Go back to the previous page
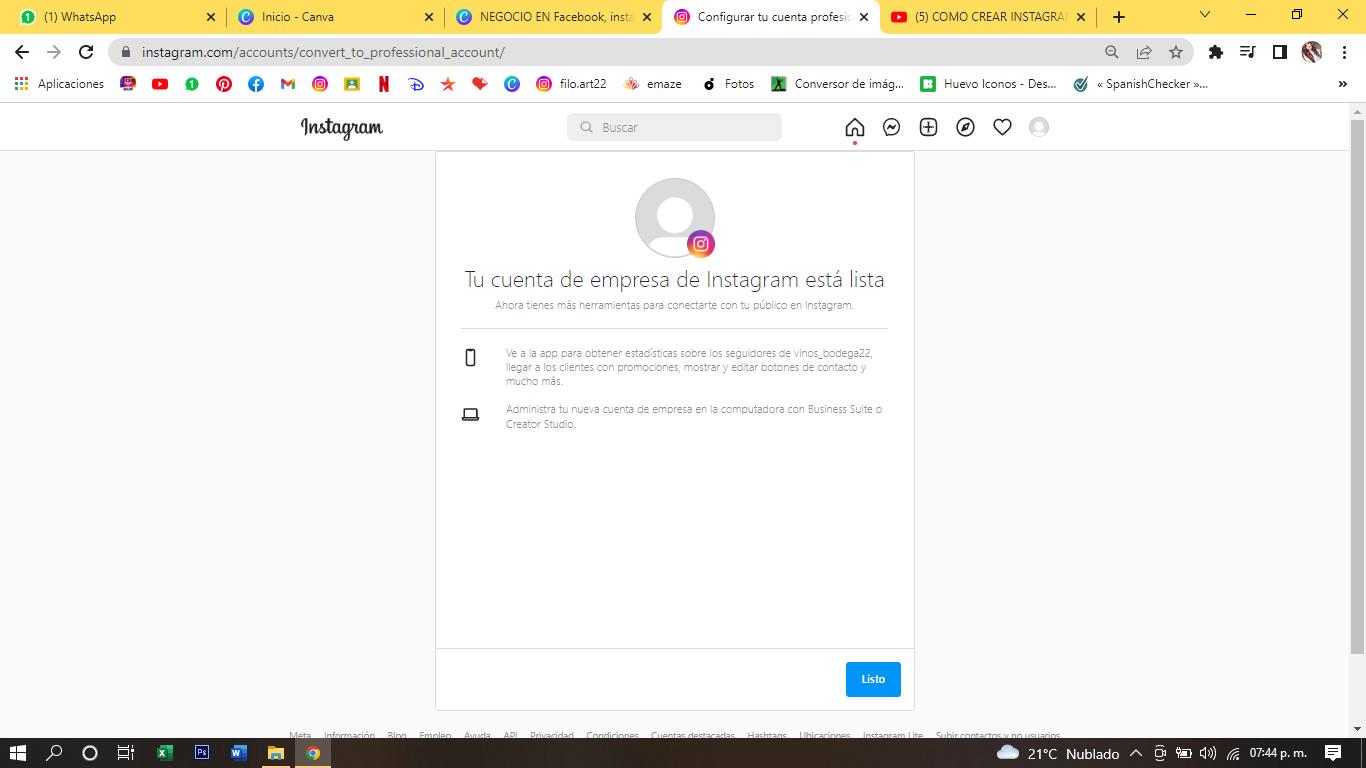Screen dimensions: 1366x768 22,52
